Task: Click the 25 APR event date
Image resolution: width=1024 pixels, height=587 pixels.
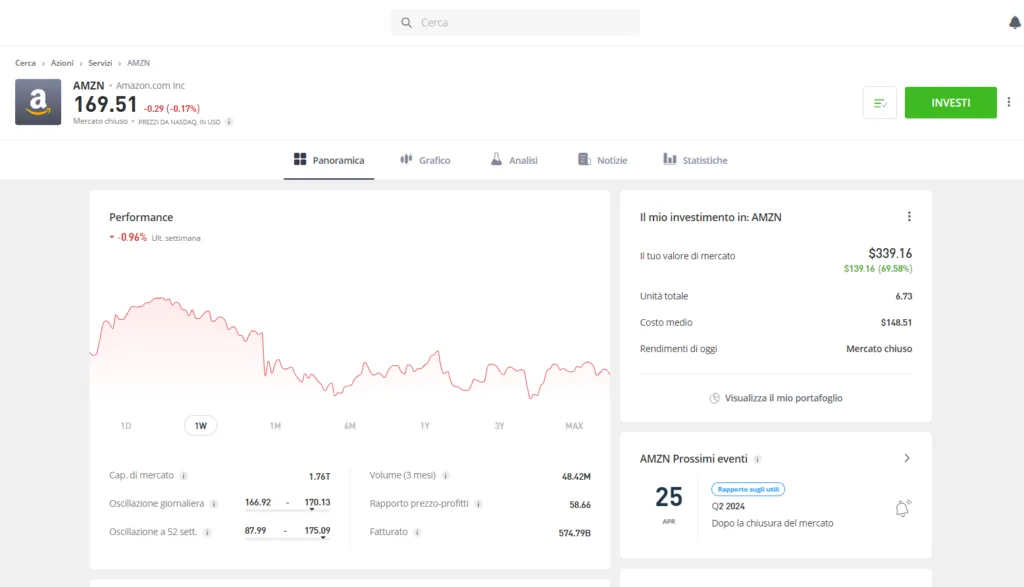Action: [669, 503]
